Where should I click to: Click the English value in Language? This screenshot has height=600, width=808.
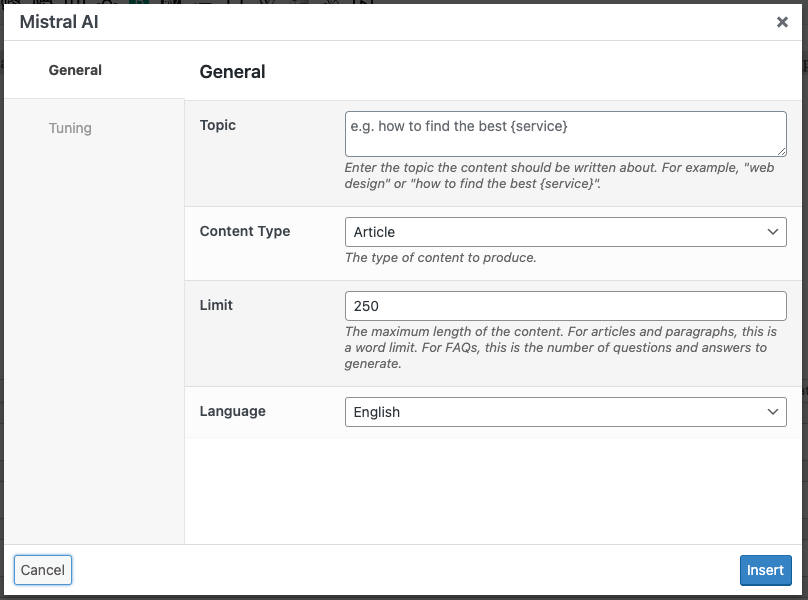point(377,411)
